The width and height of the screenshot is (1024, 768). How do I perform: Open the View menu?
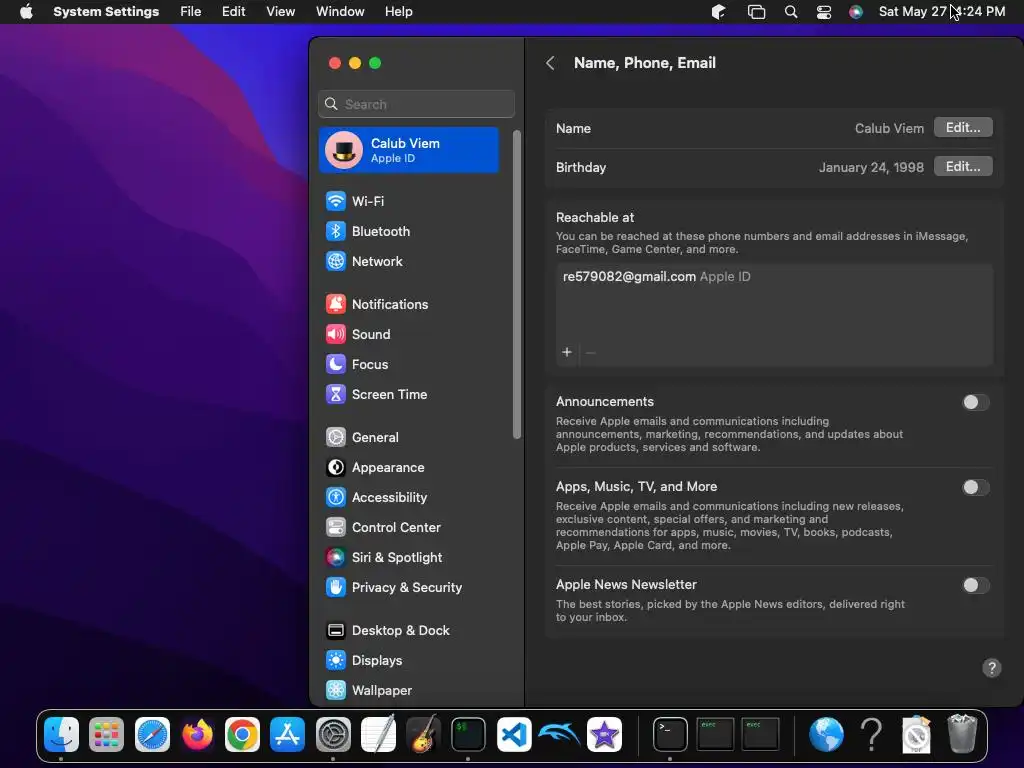pos(281,12)
